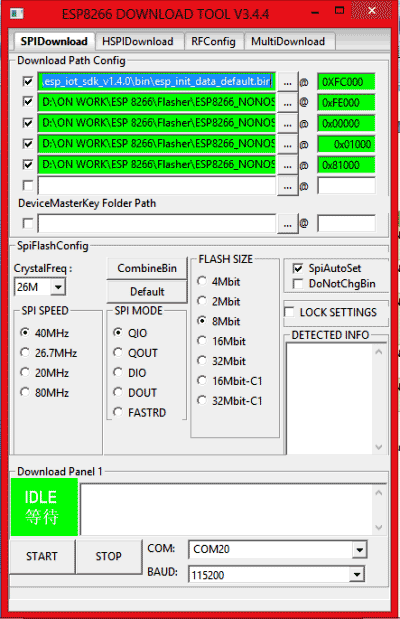This screenshot has height=619, width=400.
Task: Go to the MultiDownload tab
Action: 288,41
